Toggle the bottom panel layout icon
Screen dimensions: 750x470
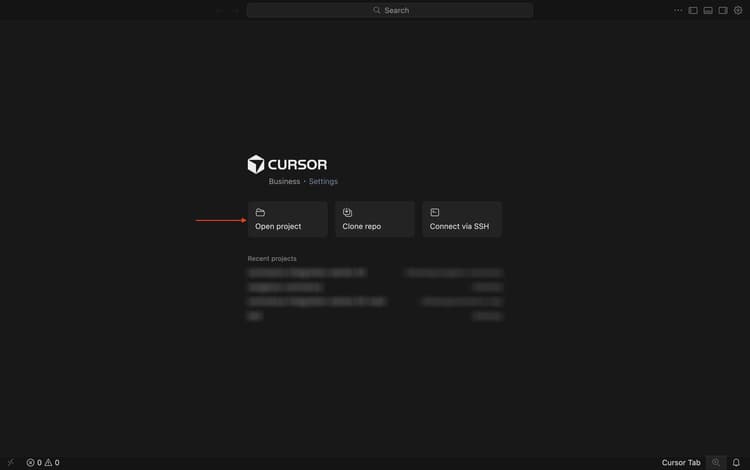(708, 10)
